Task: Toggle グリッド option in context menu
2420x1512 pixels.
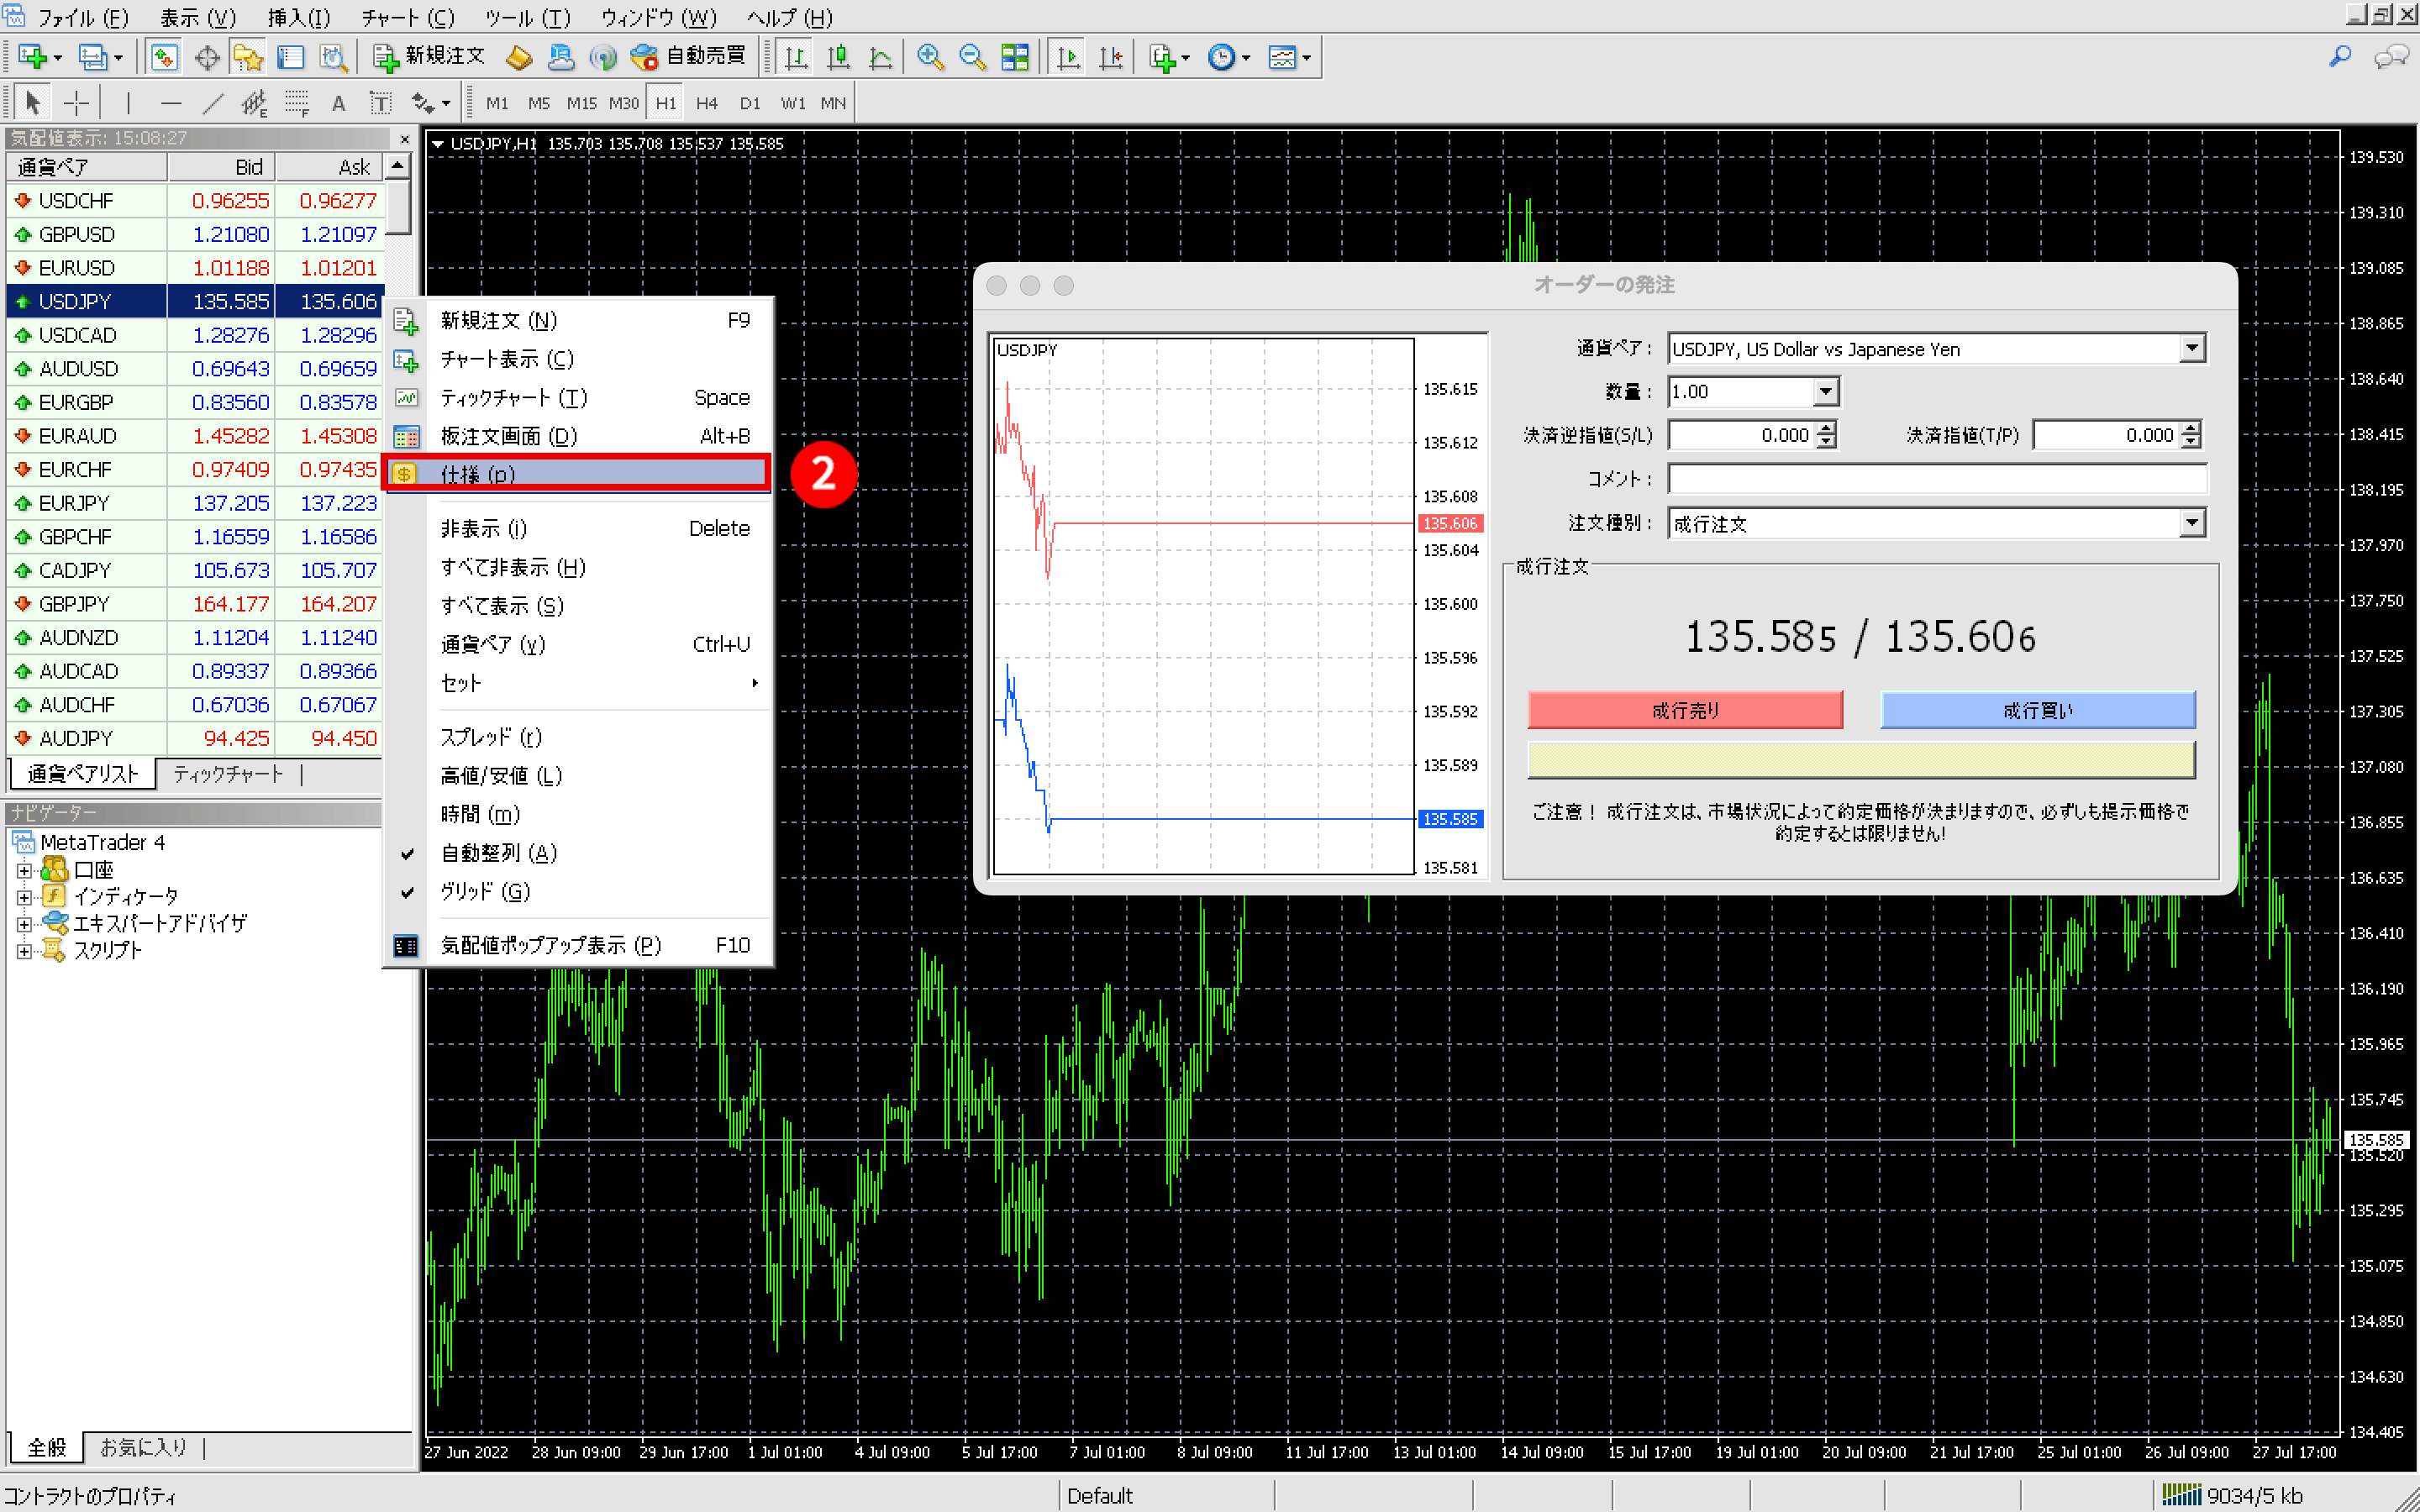Action: [485, 891]
